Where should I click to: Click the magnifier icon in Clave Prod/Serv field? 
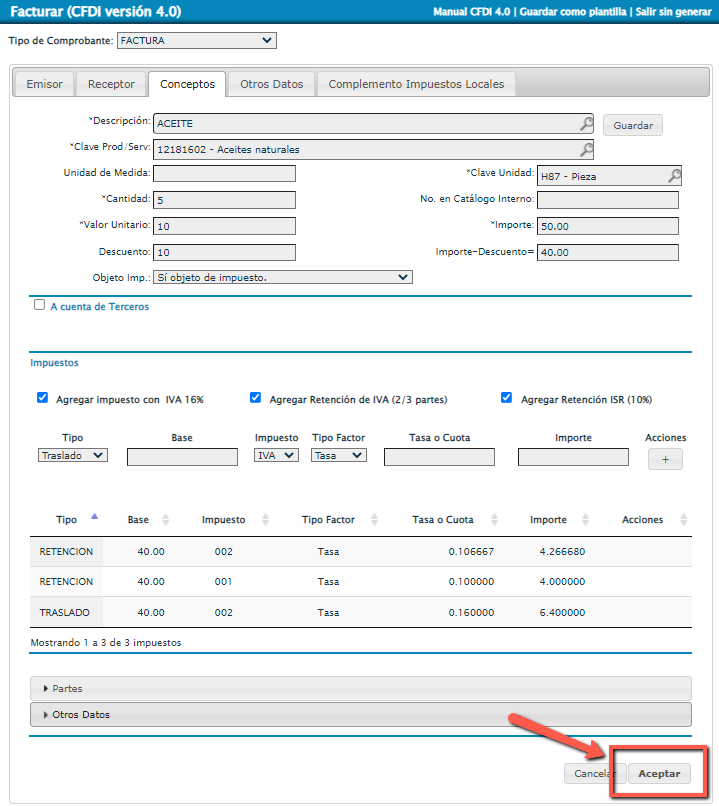point(586,150)
